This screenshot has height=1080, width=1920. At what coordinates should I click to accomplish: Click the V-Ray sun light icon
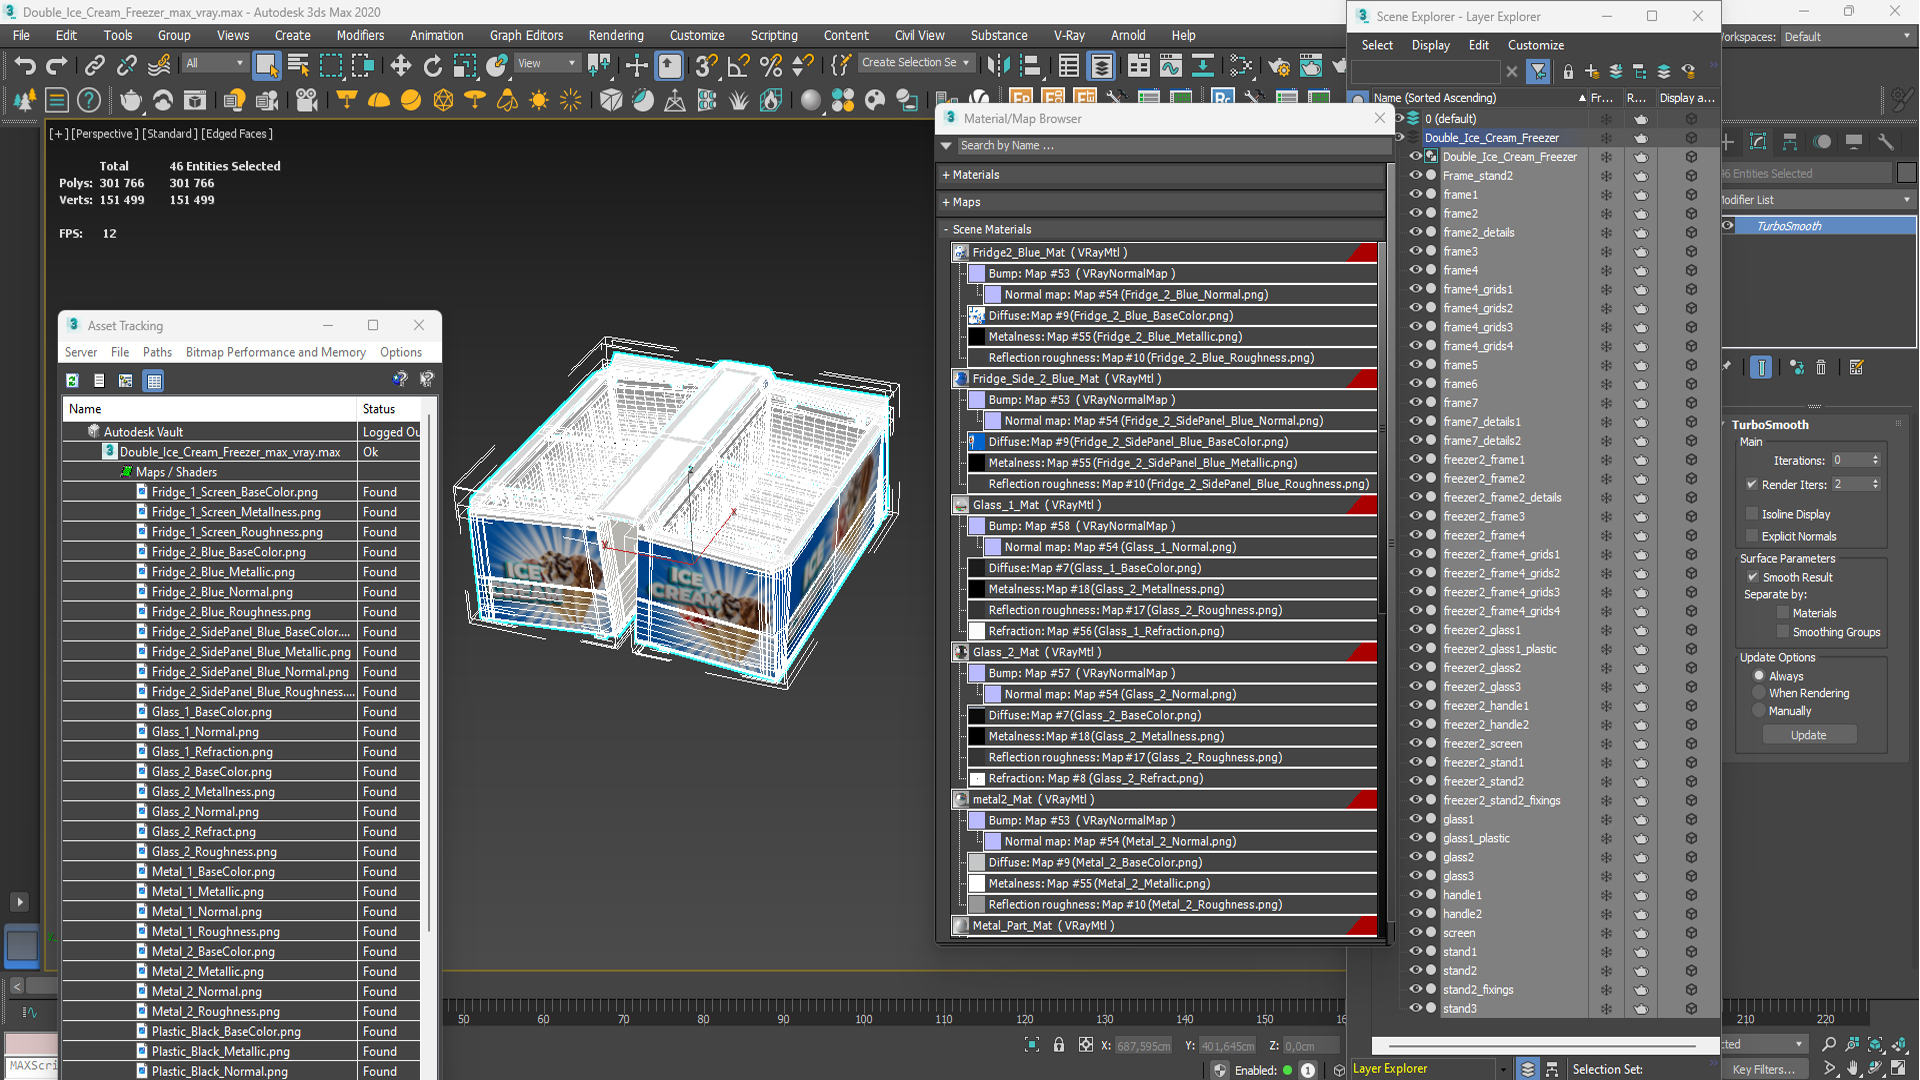click(x=539, y=100)
